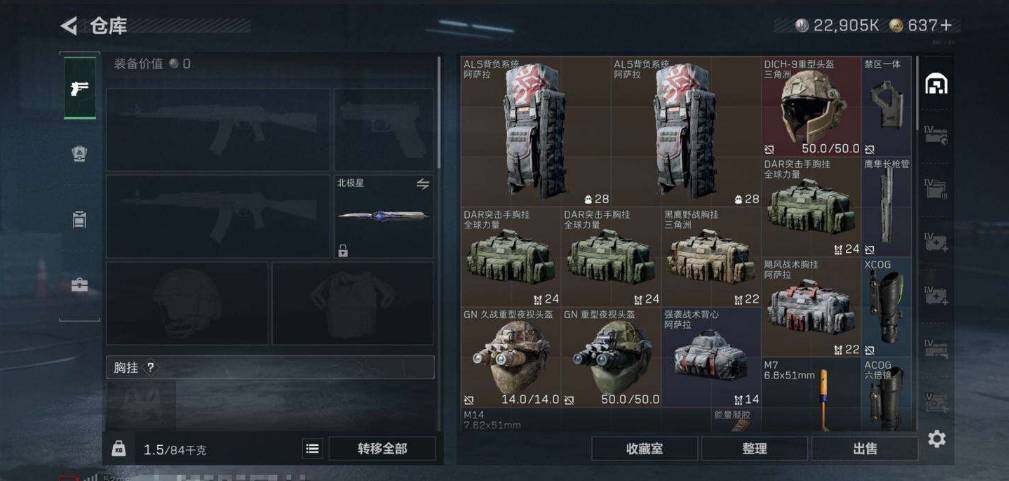Viewport: 1009px width, 481px height.
Task: Select the first ALS背负系统 backpack
Action: coord(536,131)
